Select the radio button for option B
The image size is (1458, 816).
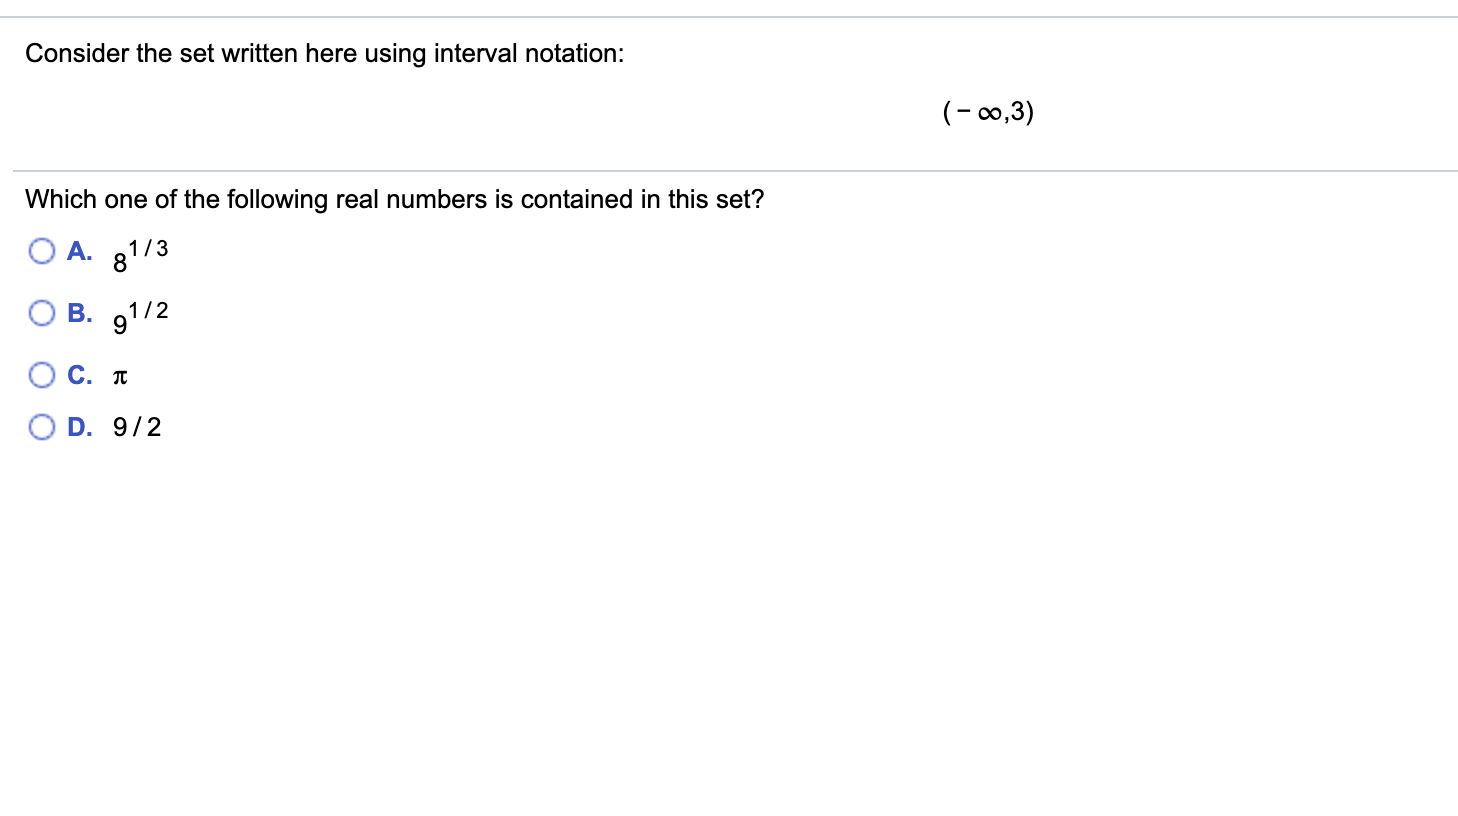(42, 313)
